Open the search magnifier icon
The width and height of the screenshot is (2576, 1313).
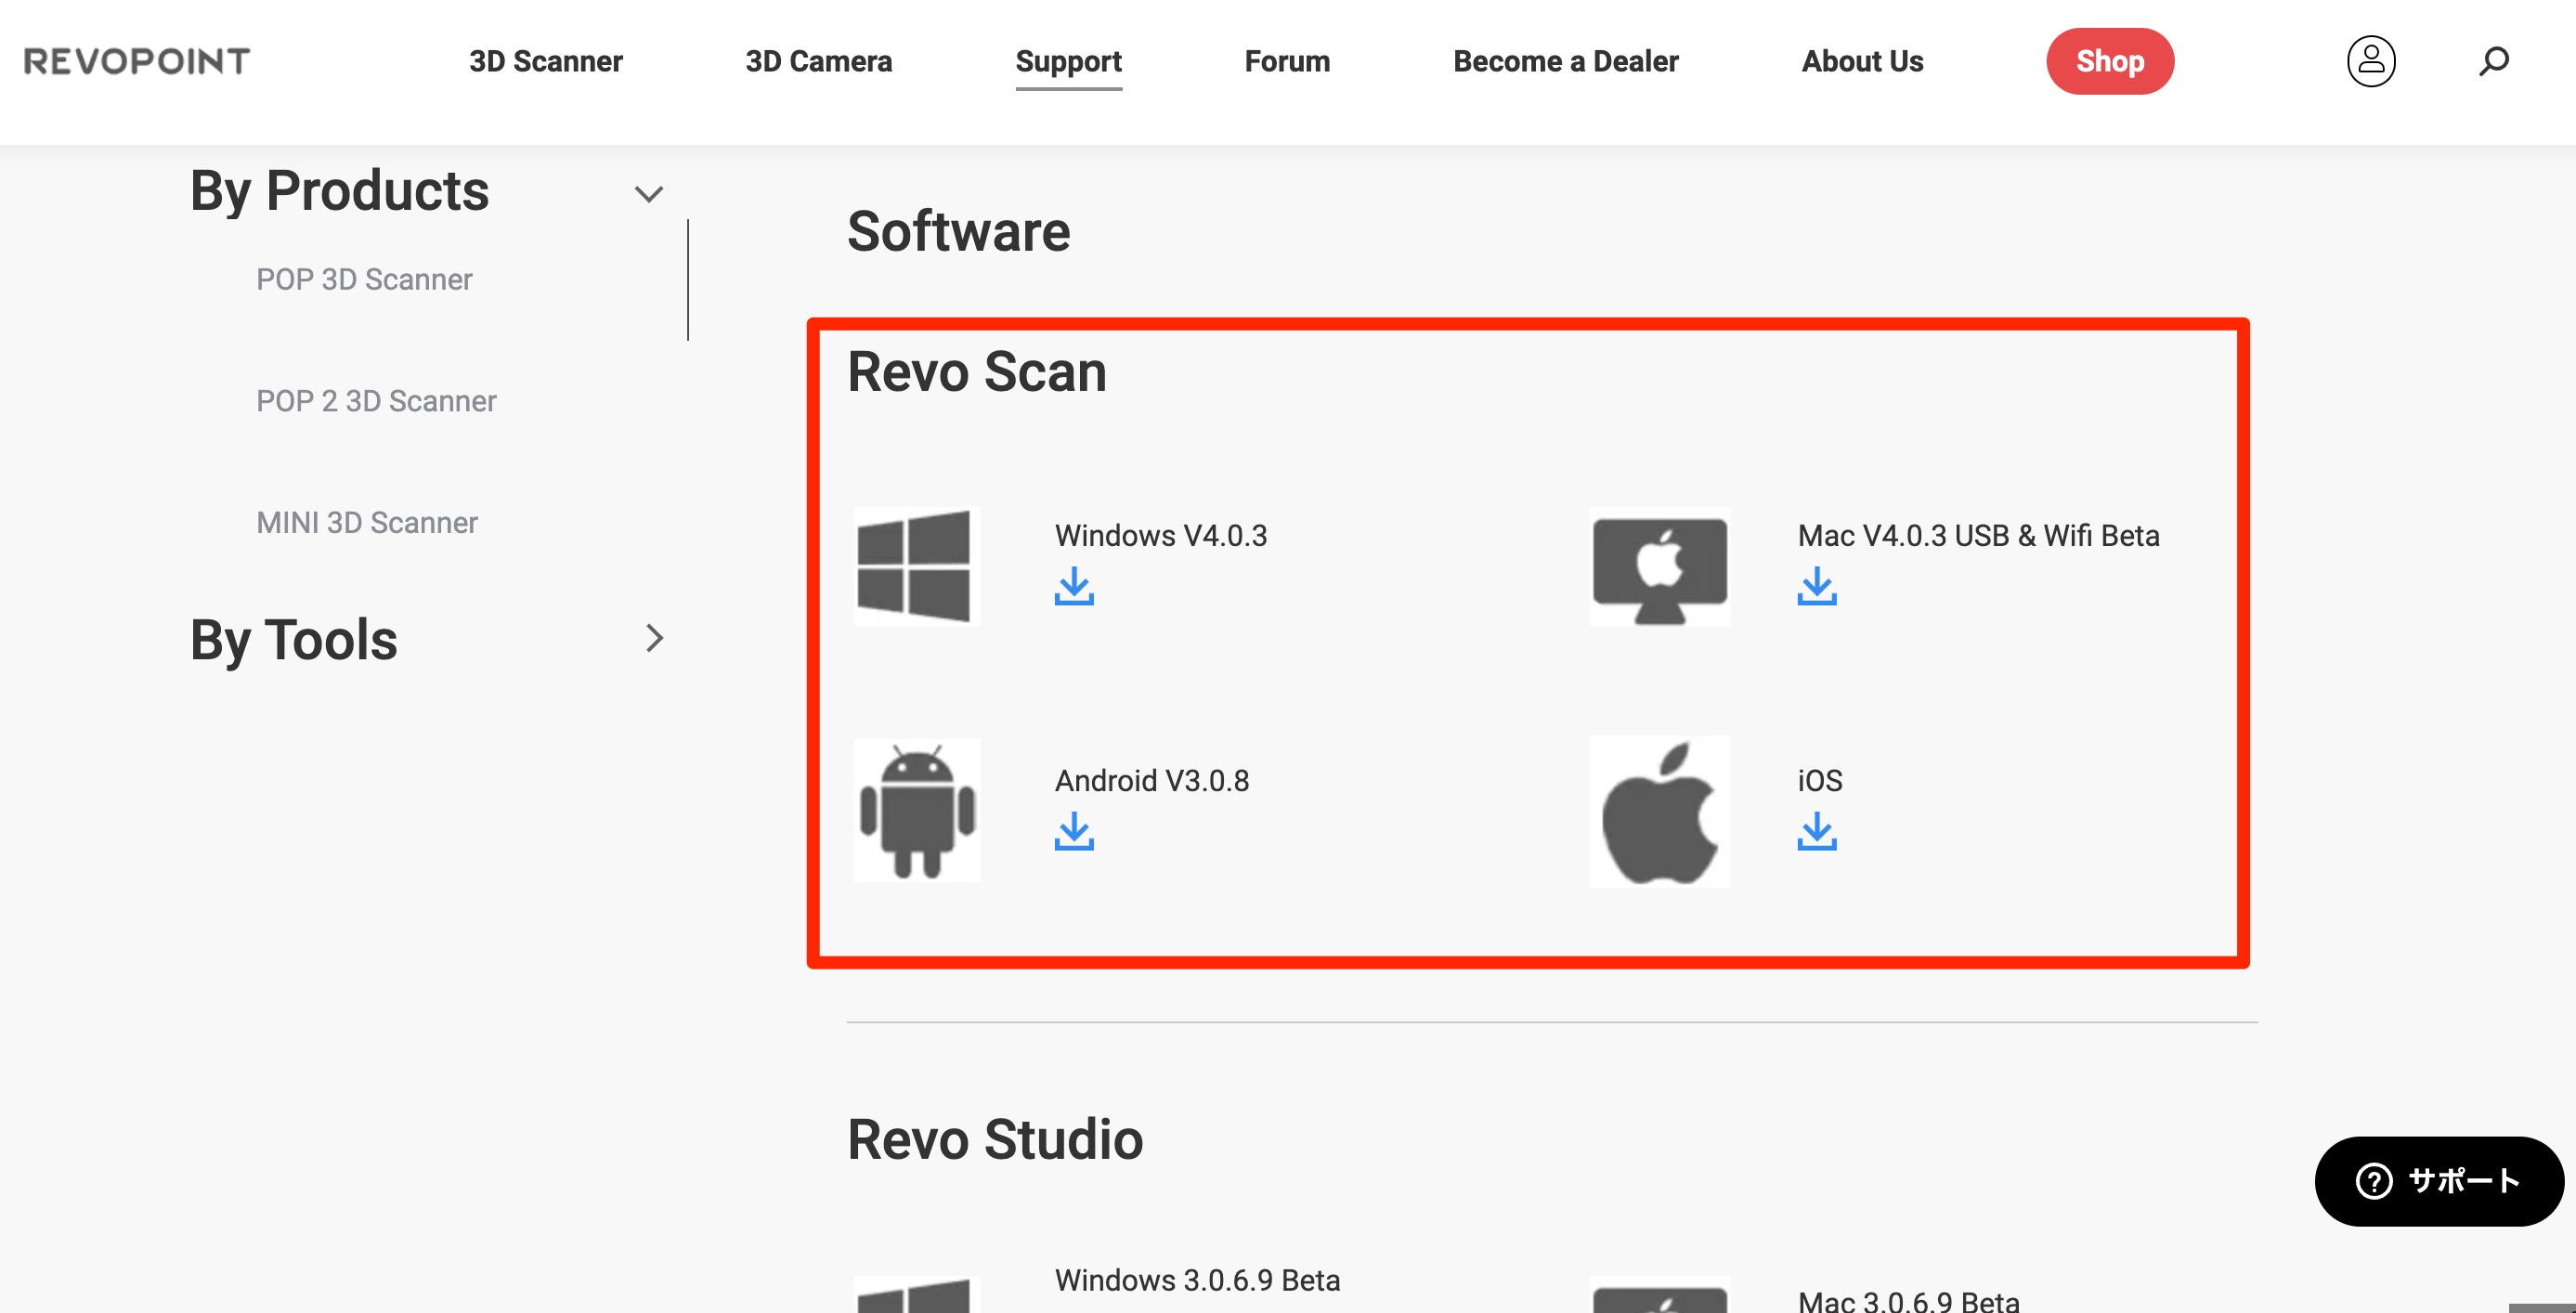click(x=2494, y=61)
